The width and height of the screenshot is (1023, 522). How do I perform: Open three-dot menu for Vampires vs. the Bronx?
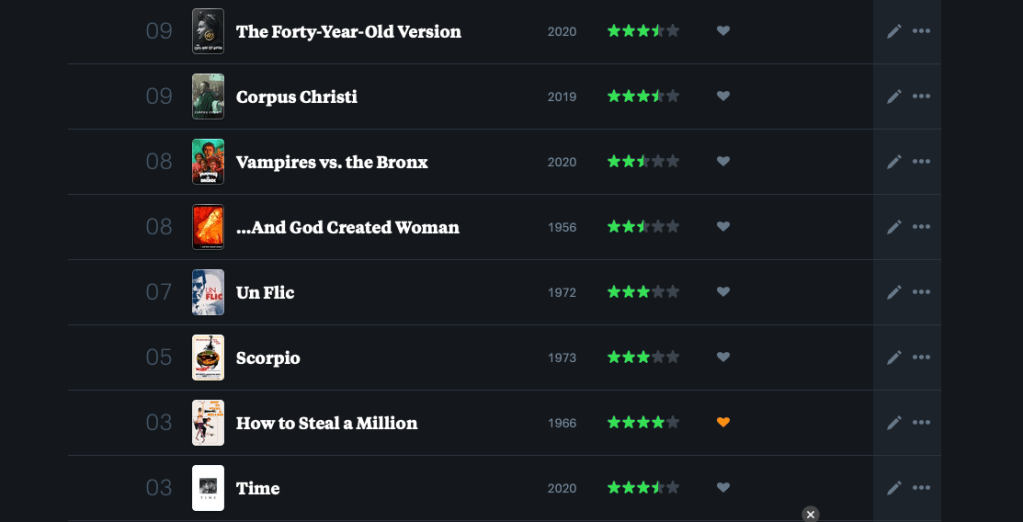click(x=921, y=161)
